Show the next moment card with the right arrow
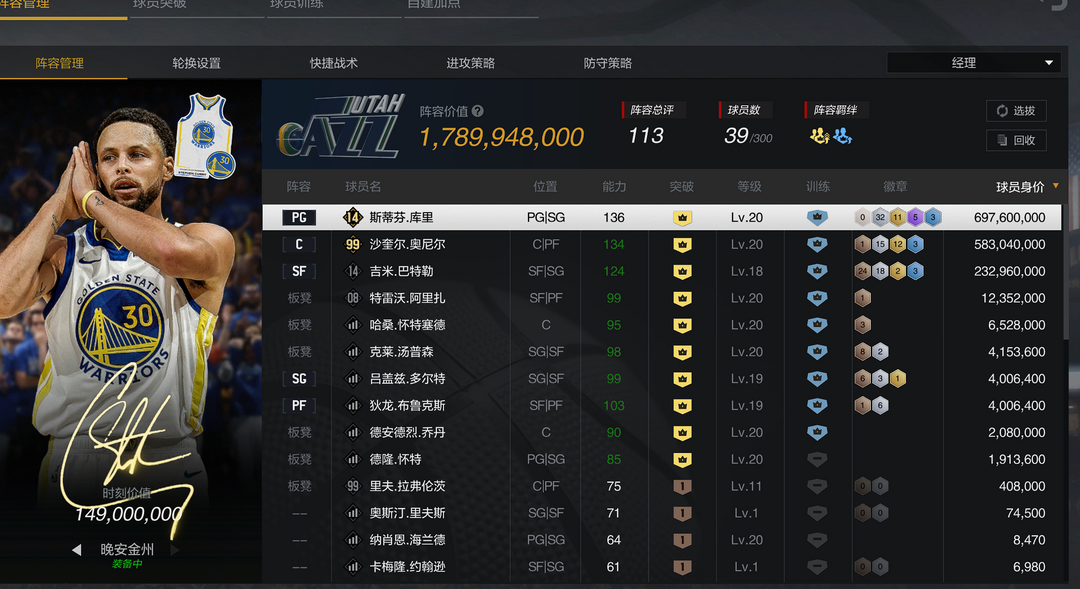 [175, 550]
